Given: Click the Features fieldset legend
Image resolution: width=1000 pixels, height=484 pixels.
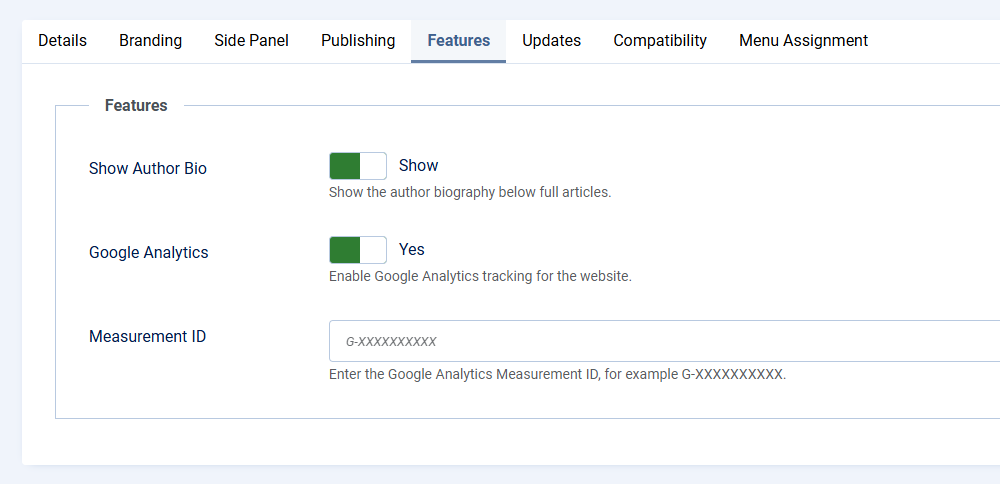Looking at the screenshot, I should [136, 105].
